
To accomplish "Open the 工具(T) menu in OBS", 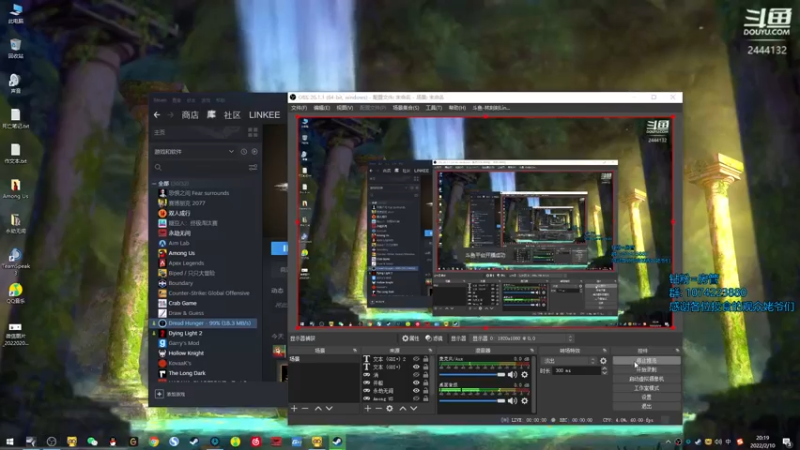I will 434,108.
